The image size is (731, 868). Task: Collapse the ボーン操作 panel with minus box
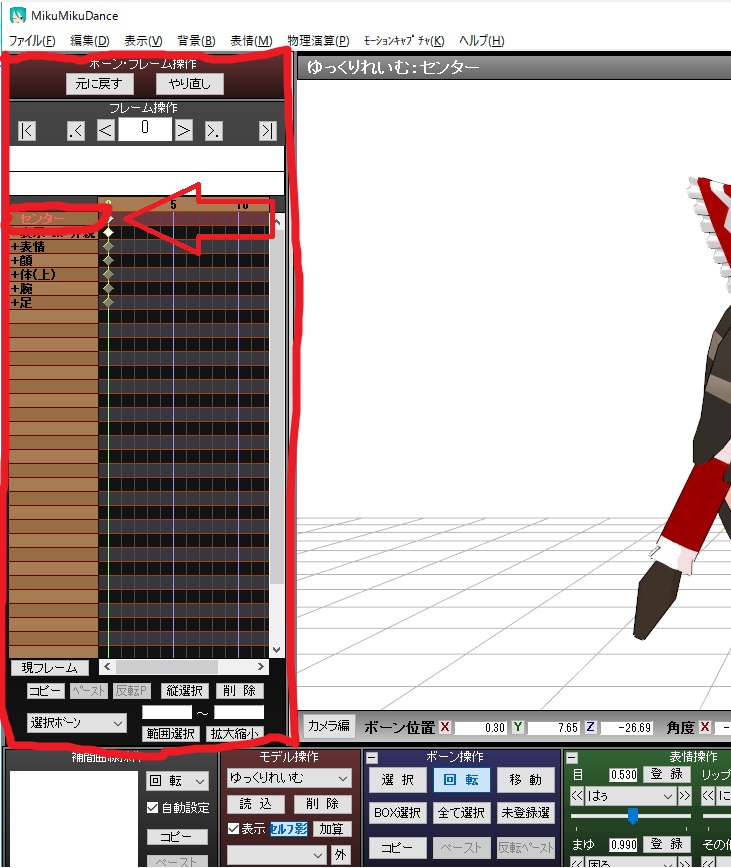pos(372,758)
